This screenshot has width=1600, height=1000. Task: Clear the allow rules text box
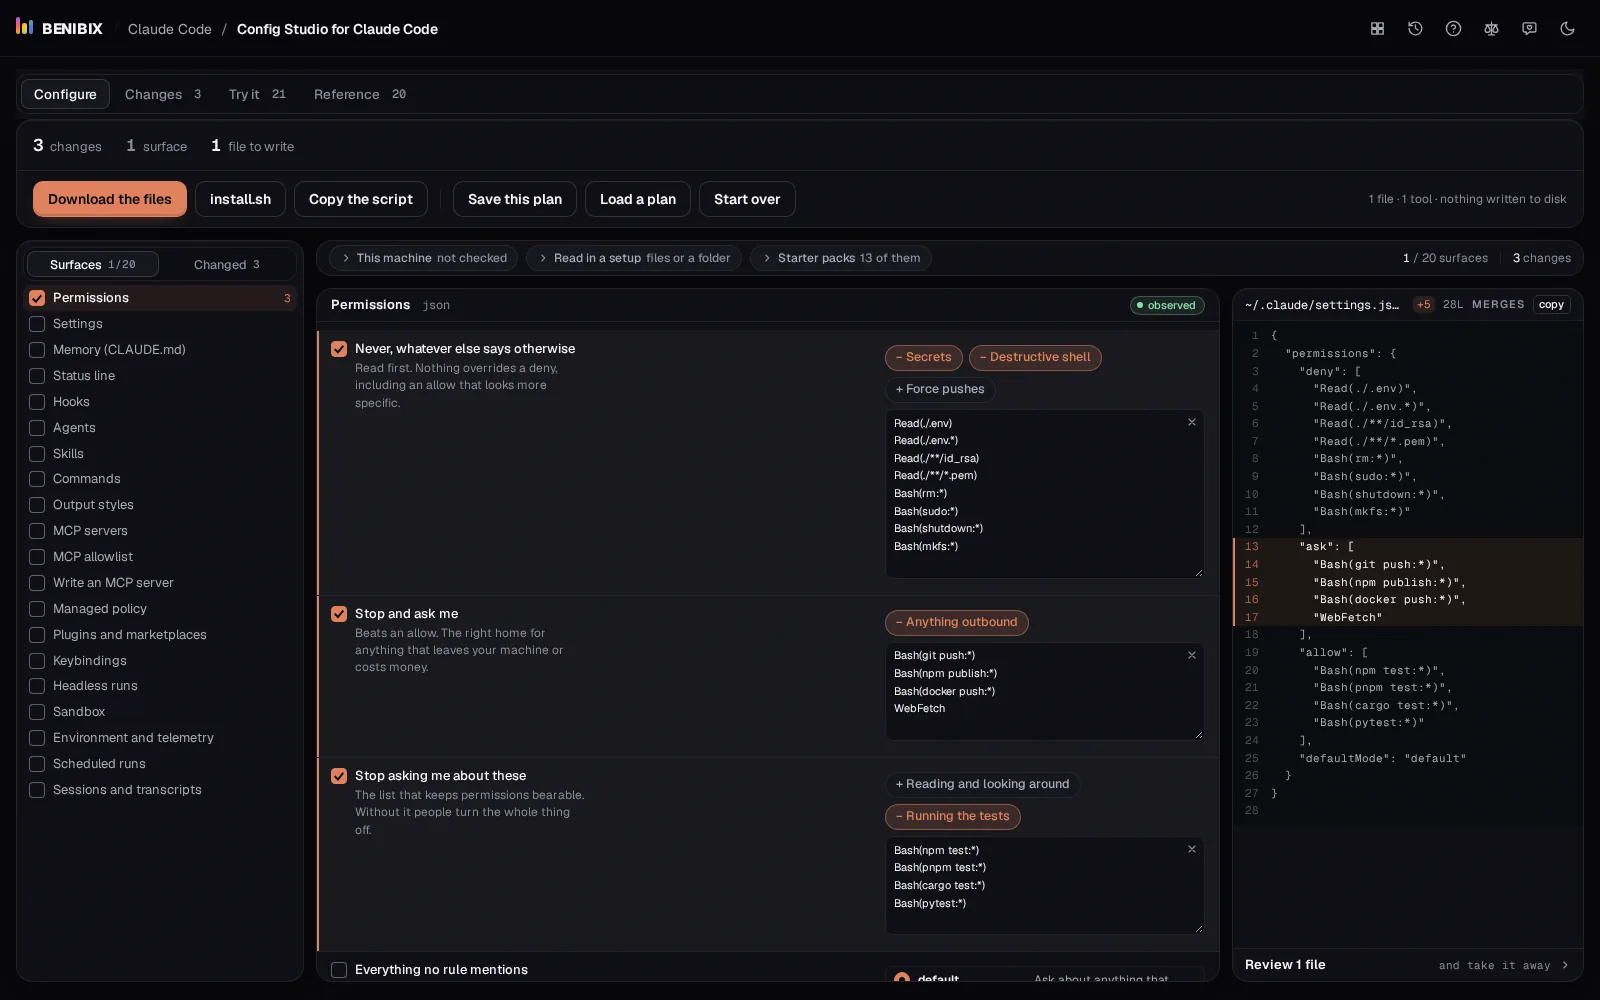(x=1191, y=849)
